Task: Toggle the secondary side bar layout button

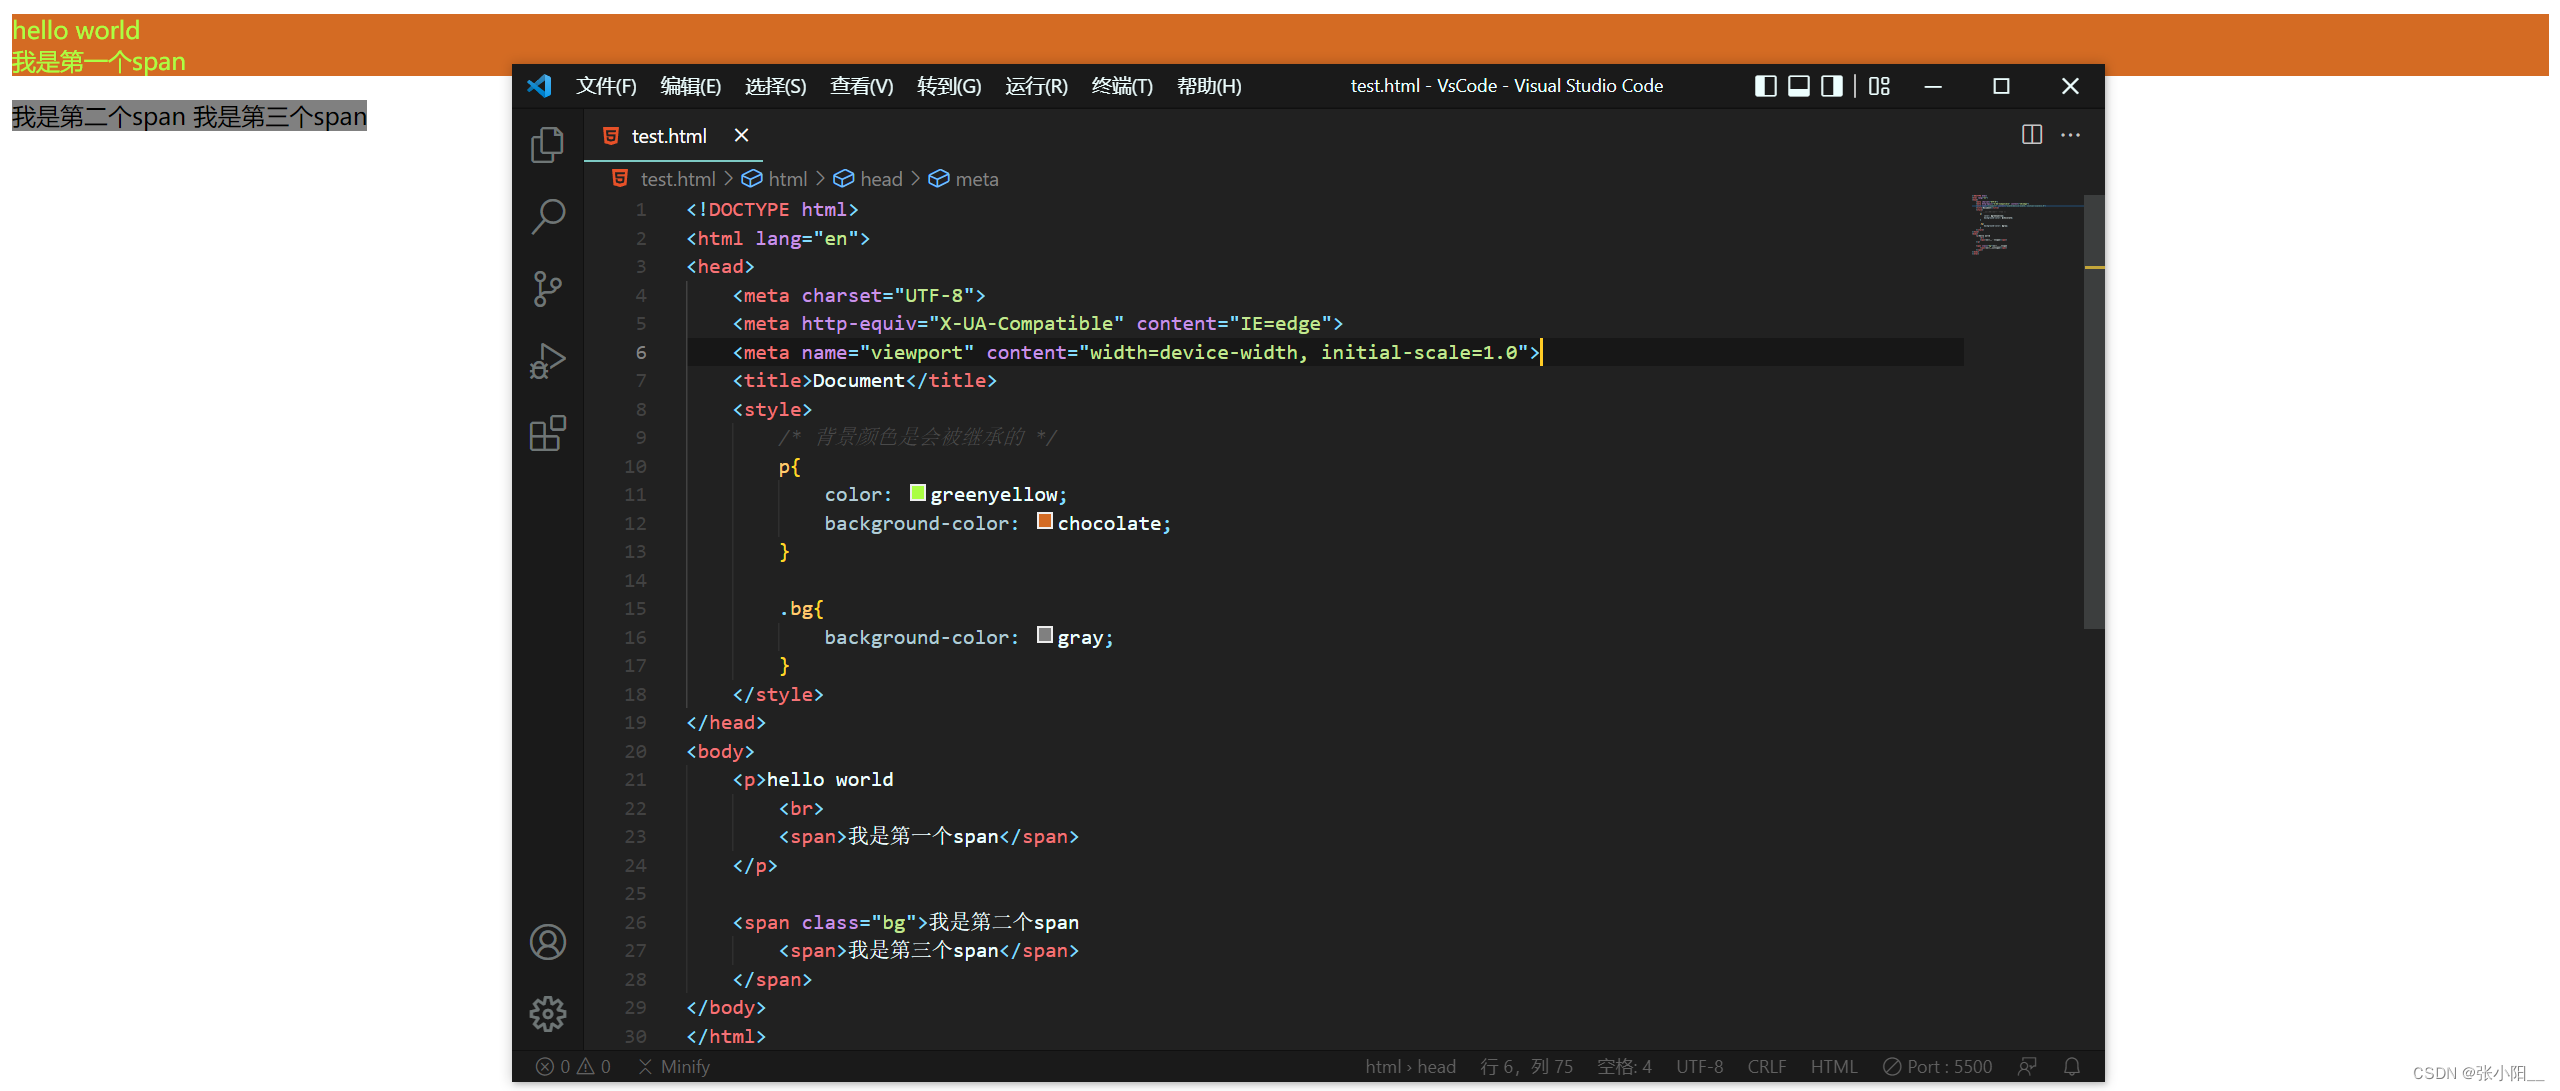Action: click(x=1831, y=86)
